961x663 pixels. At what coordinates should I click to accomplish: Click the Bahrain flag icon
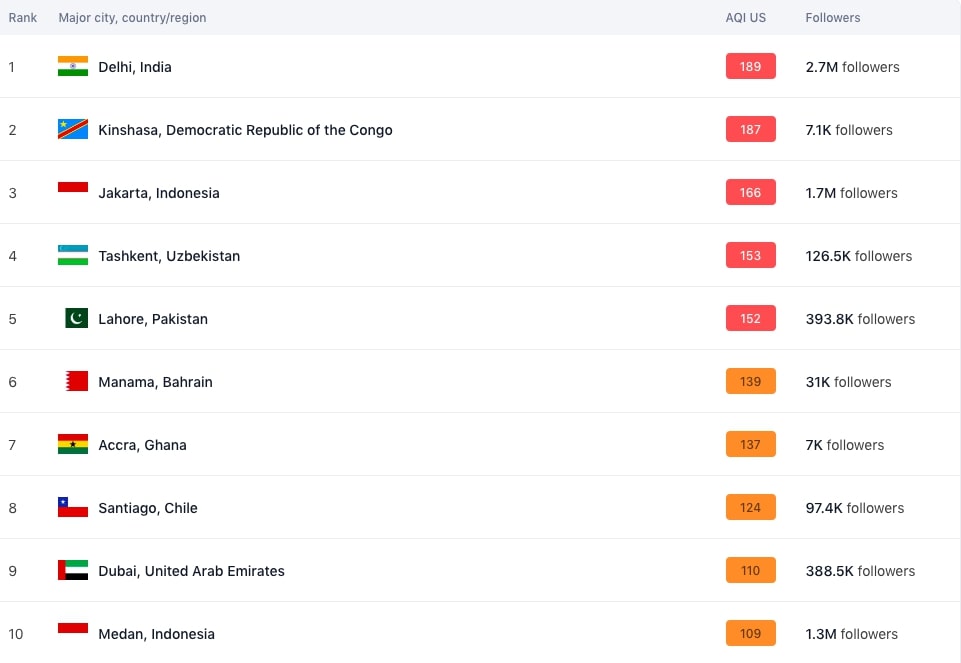[77, 381]
